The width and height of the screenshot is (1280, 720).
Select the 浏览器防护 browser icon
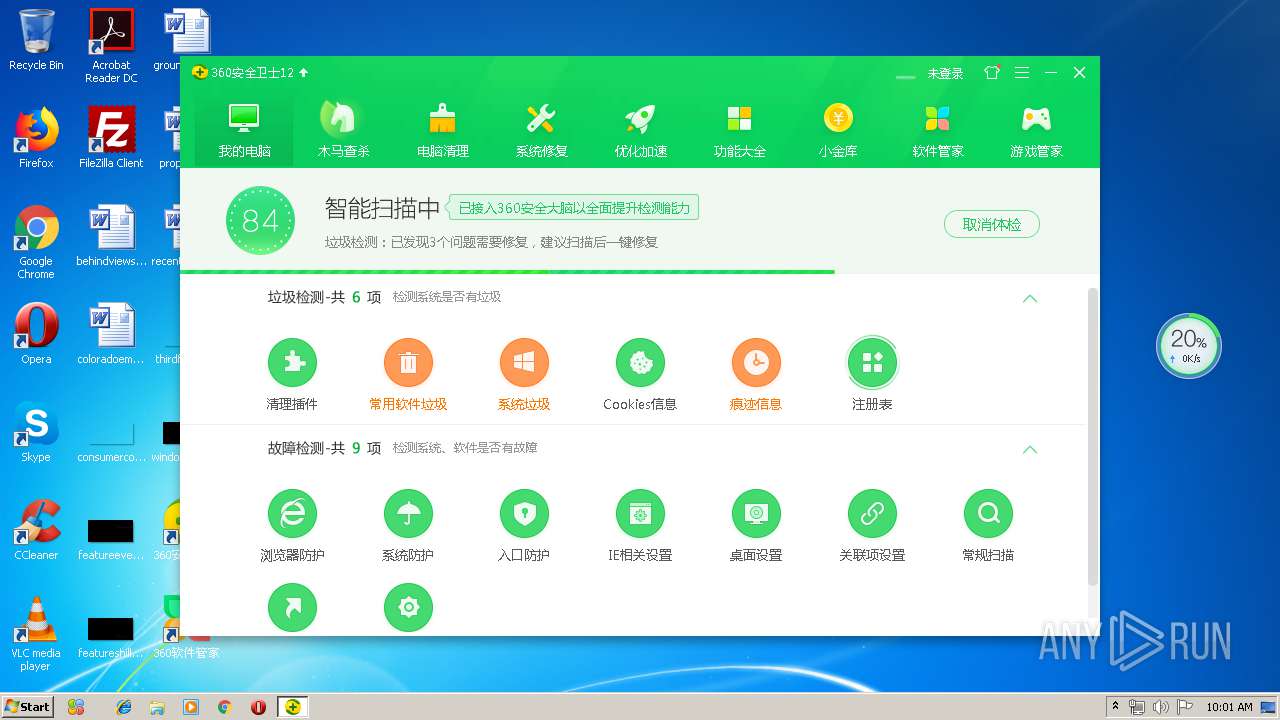point(292,514)
